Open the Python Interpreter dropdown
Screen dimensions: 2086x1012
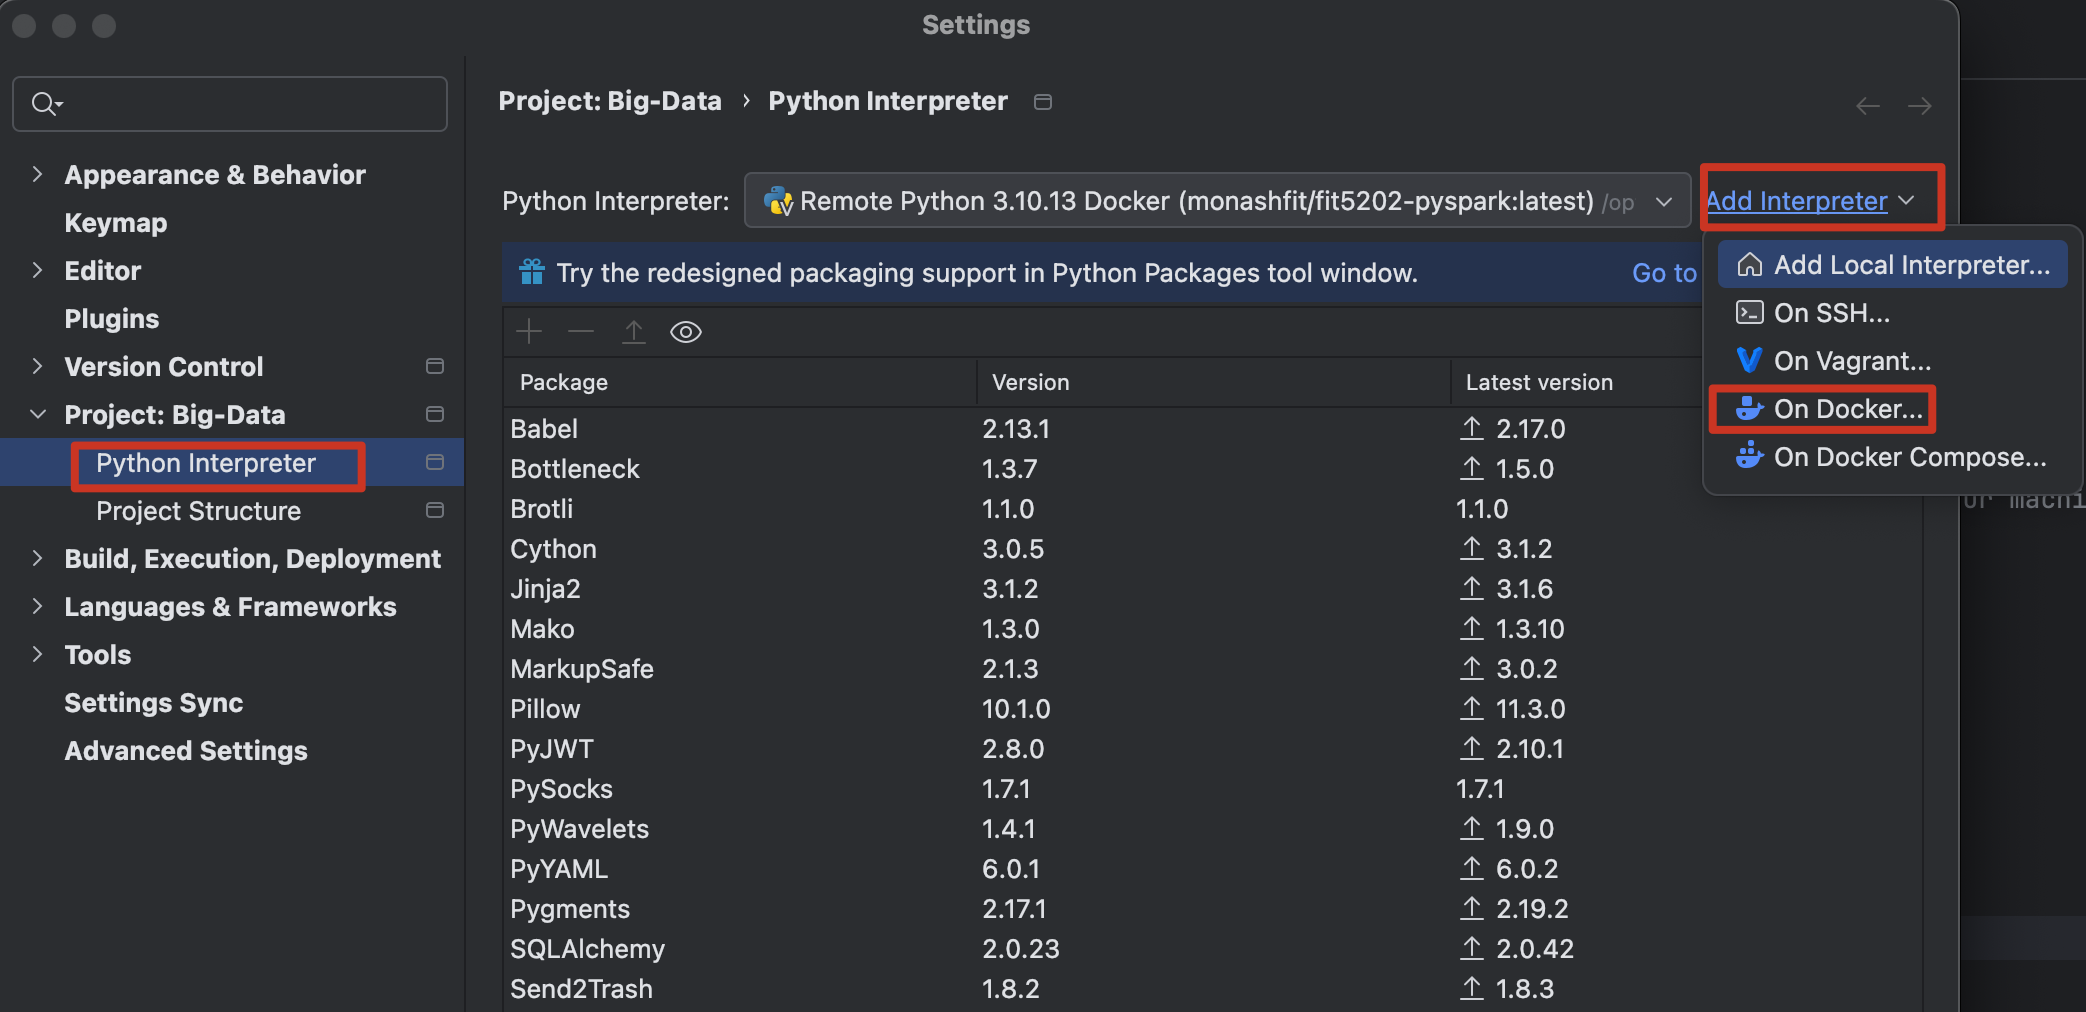[x=1217, y=201]
